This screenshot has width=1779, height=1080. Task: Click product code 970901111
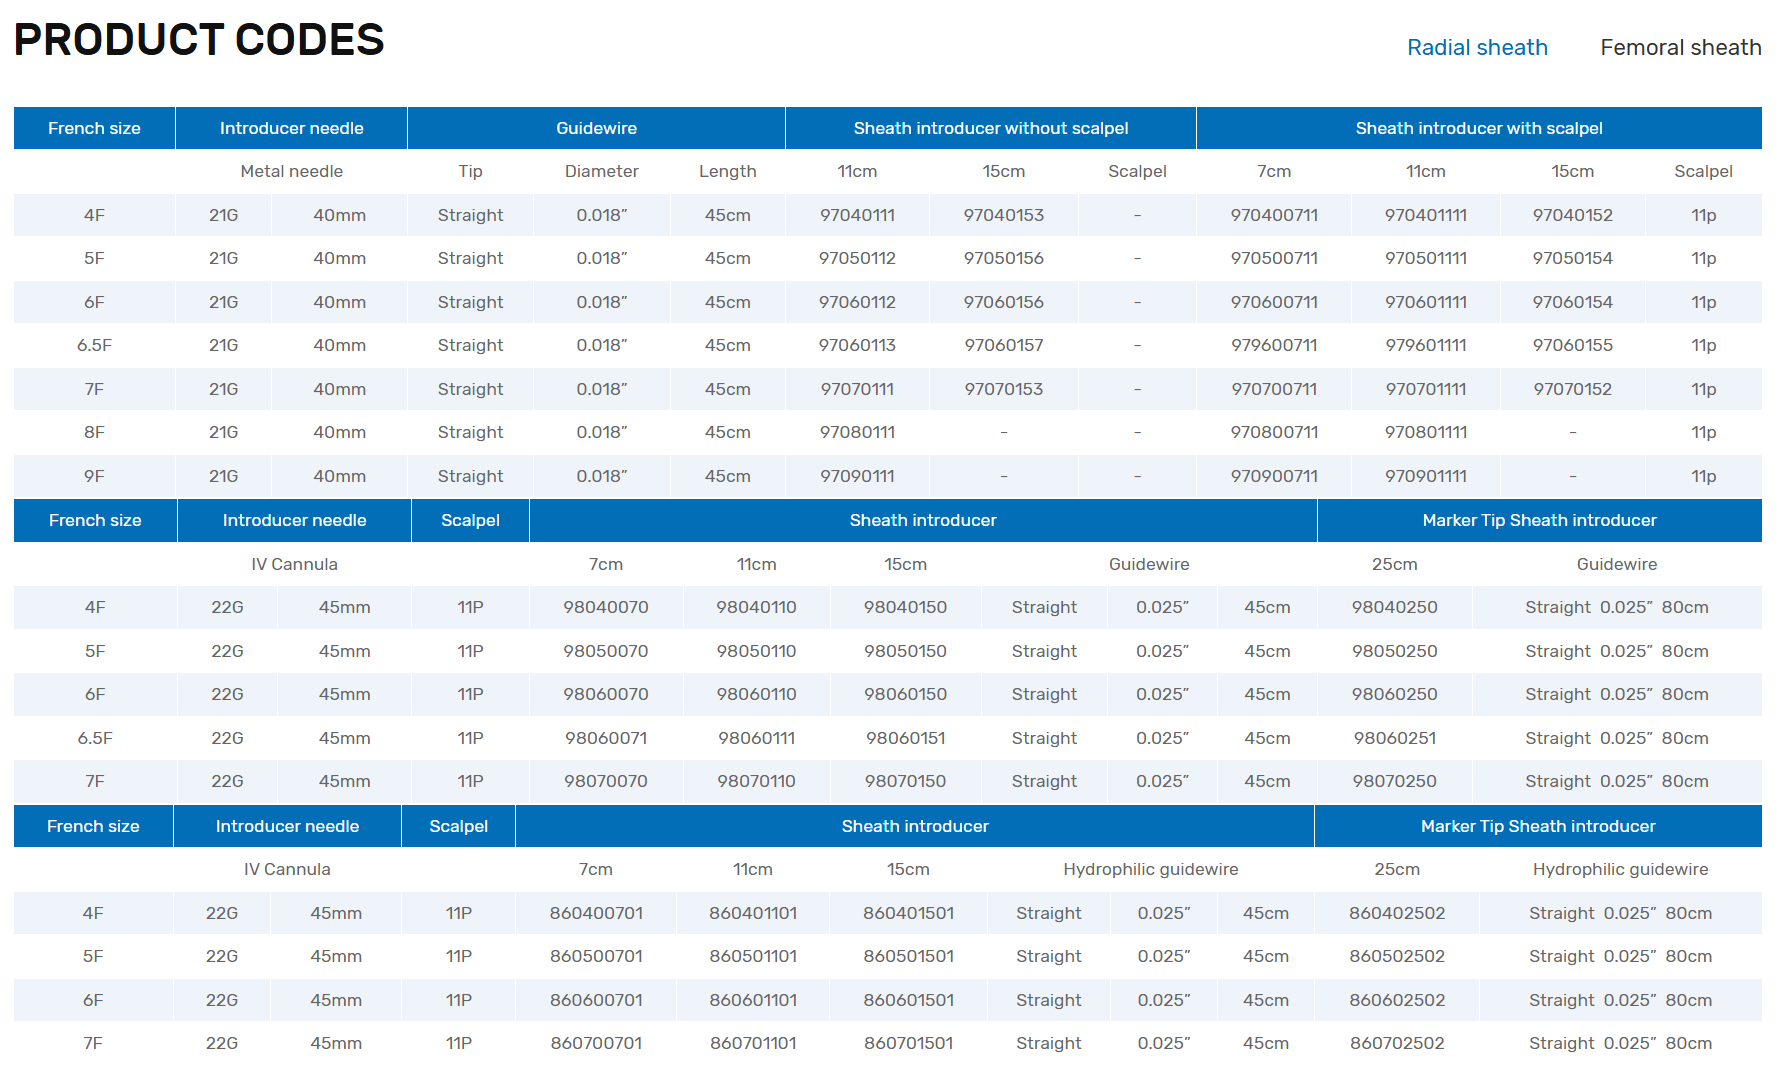click(1425, 476)
